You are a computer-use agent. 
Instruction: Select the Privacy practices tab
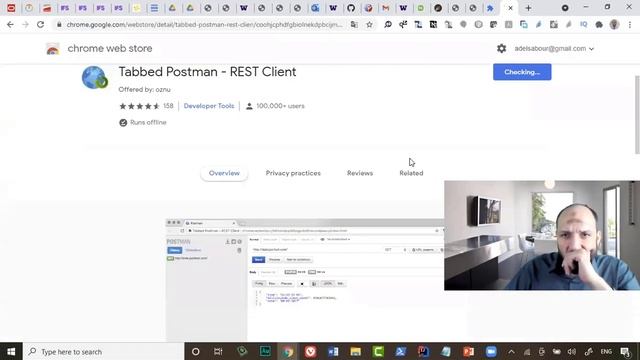point(293,173)
